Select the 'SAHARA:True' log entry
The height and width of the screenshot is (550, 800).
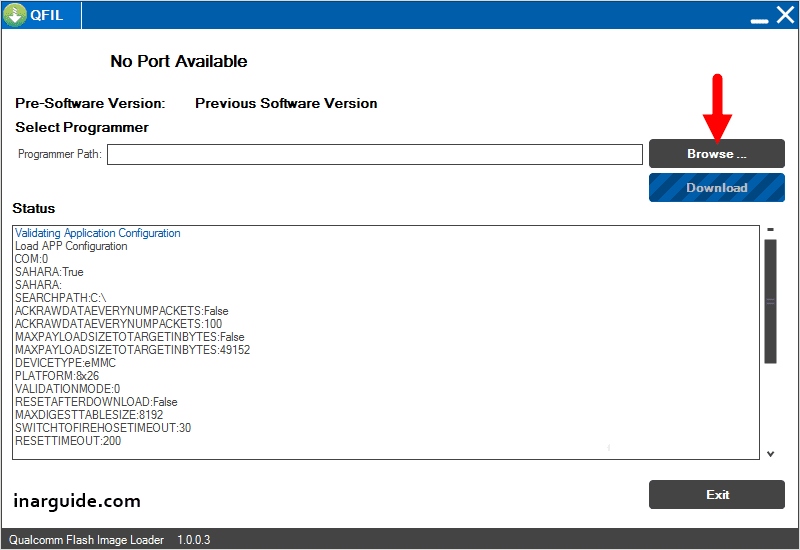[49, 272]
